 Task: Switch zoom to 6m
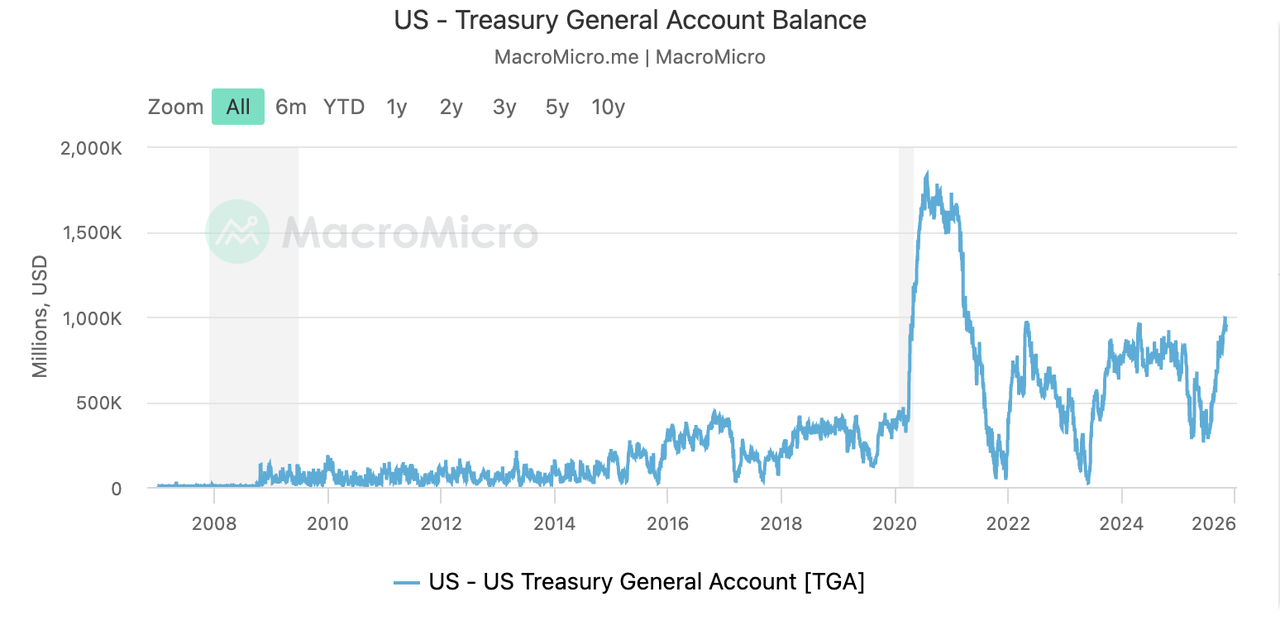click(x=291, y=107)
